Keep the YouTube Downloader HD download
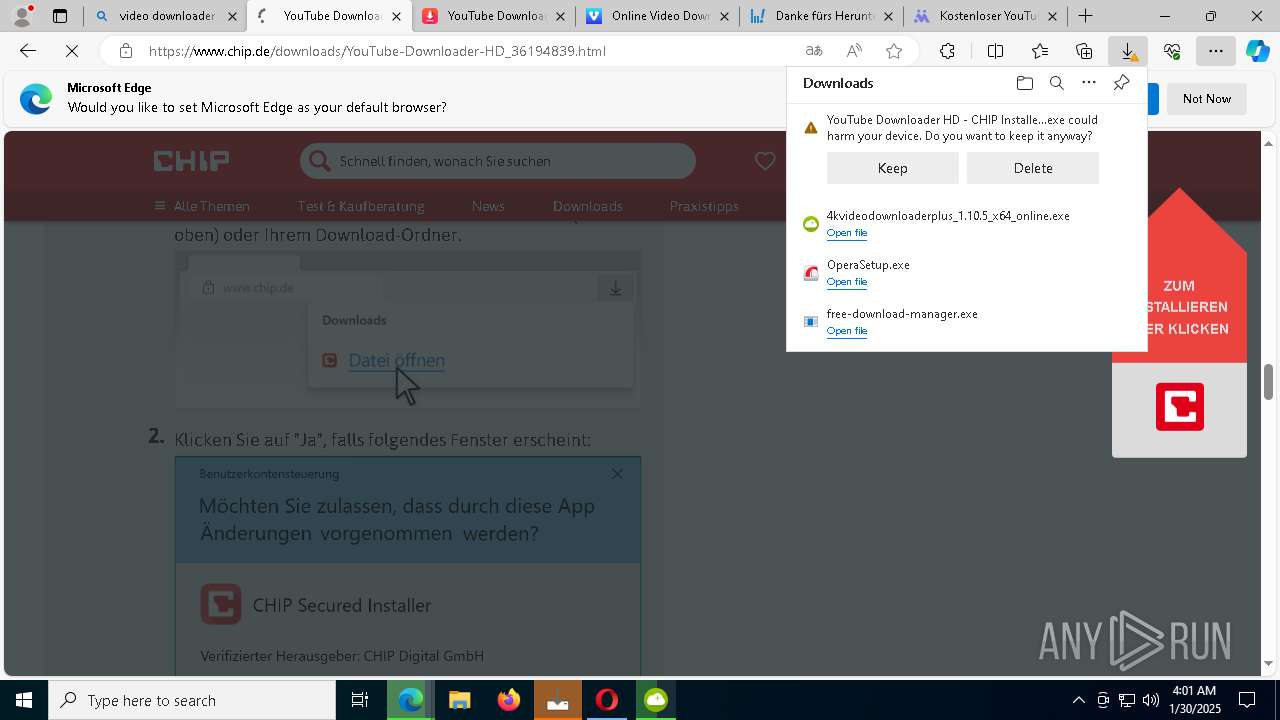This screenshot has width=1280, height=720. pos(893,168)
